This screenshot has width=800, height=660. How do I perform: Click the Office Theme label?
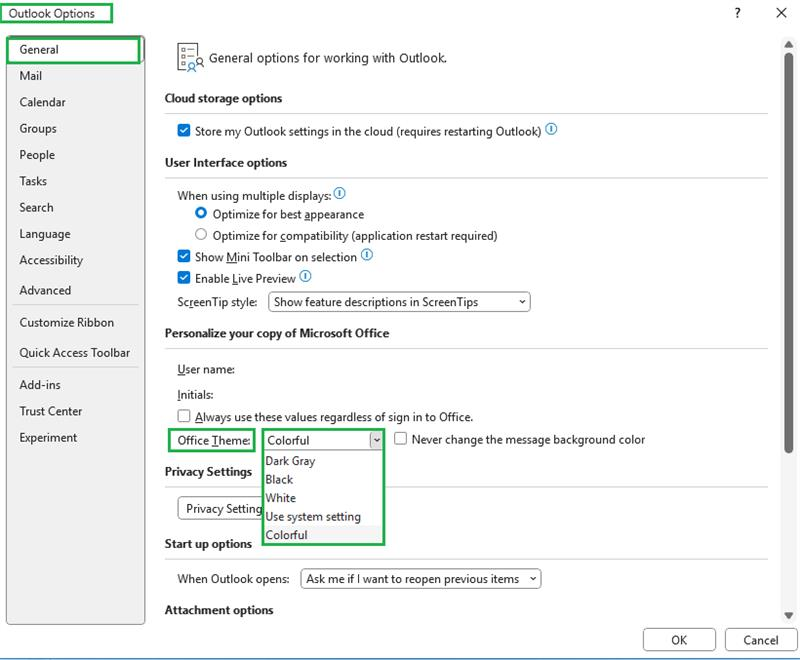tap(214, 440)
